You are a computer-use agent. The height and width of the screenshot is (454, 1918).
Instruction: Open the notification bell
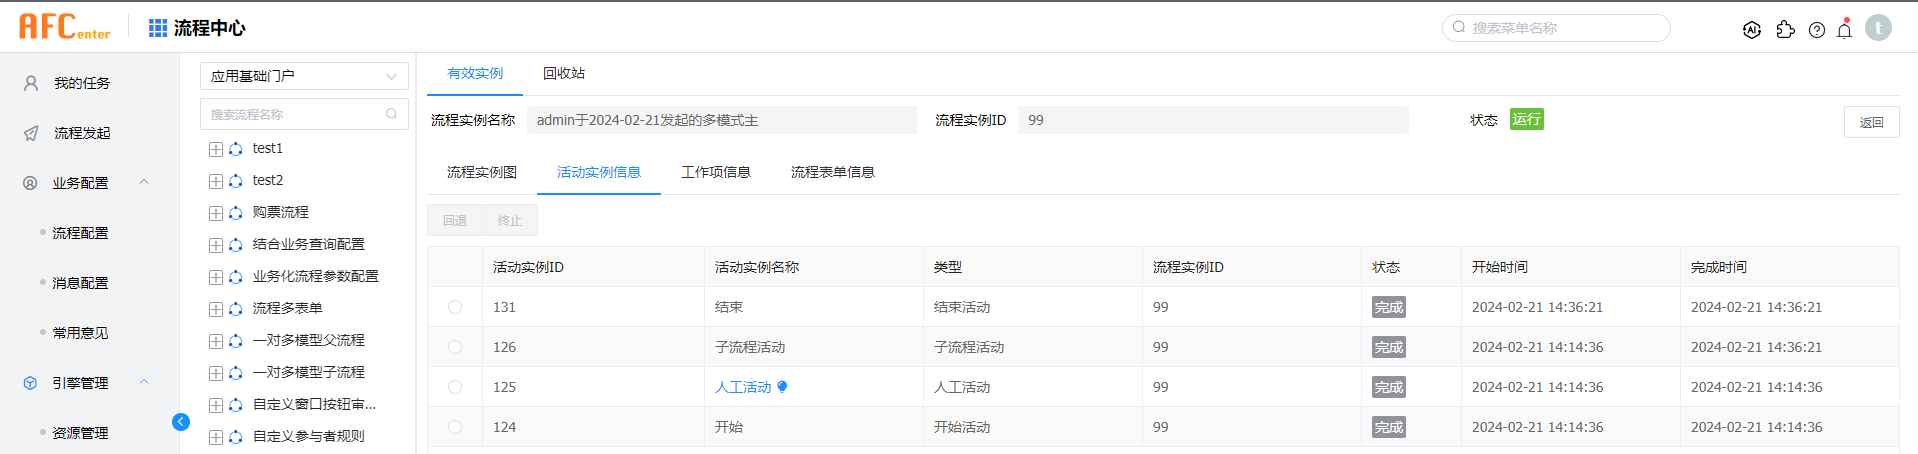(x=1845, y=30)
